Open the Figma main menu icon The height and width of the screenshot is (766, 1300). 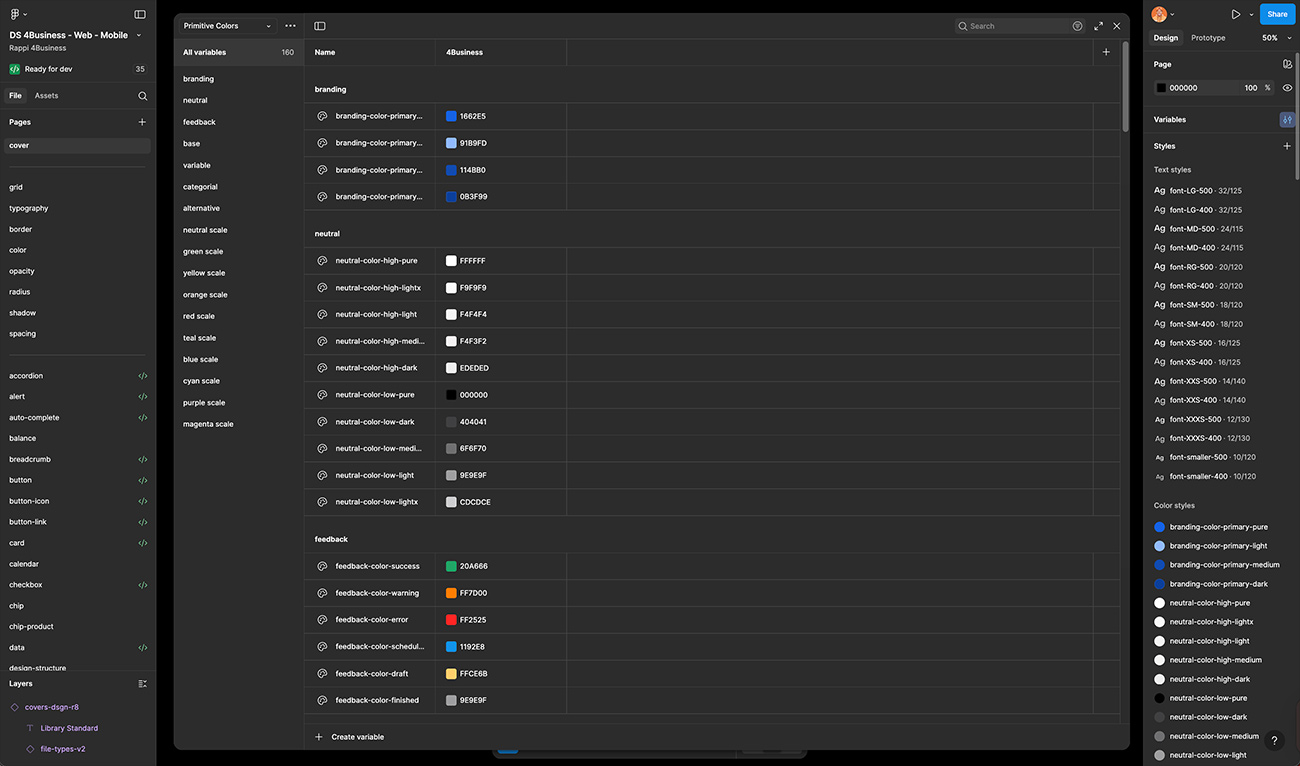(x=15, y=14)
